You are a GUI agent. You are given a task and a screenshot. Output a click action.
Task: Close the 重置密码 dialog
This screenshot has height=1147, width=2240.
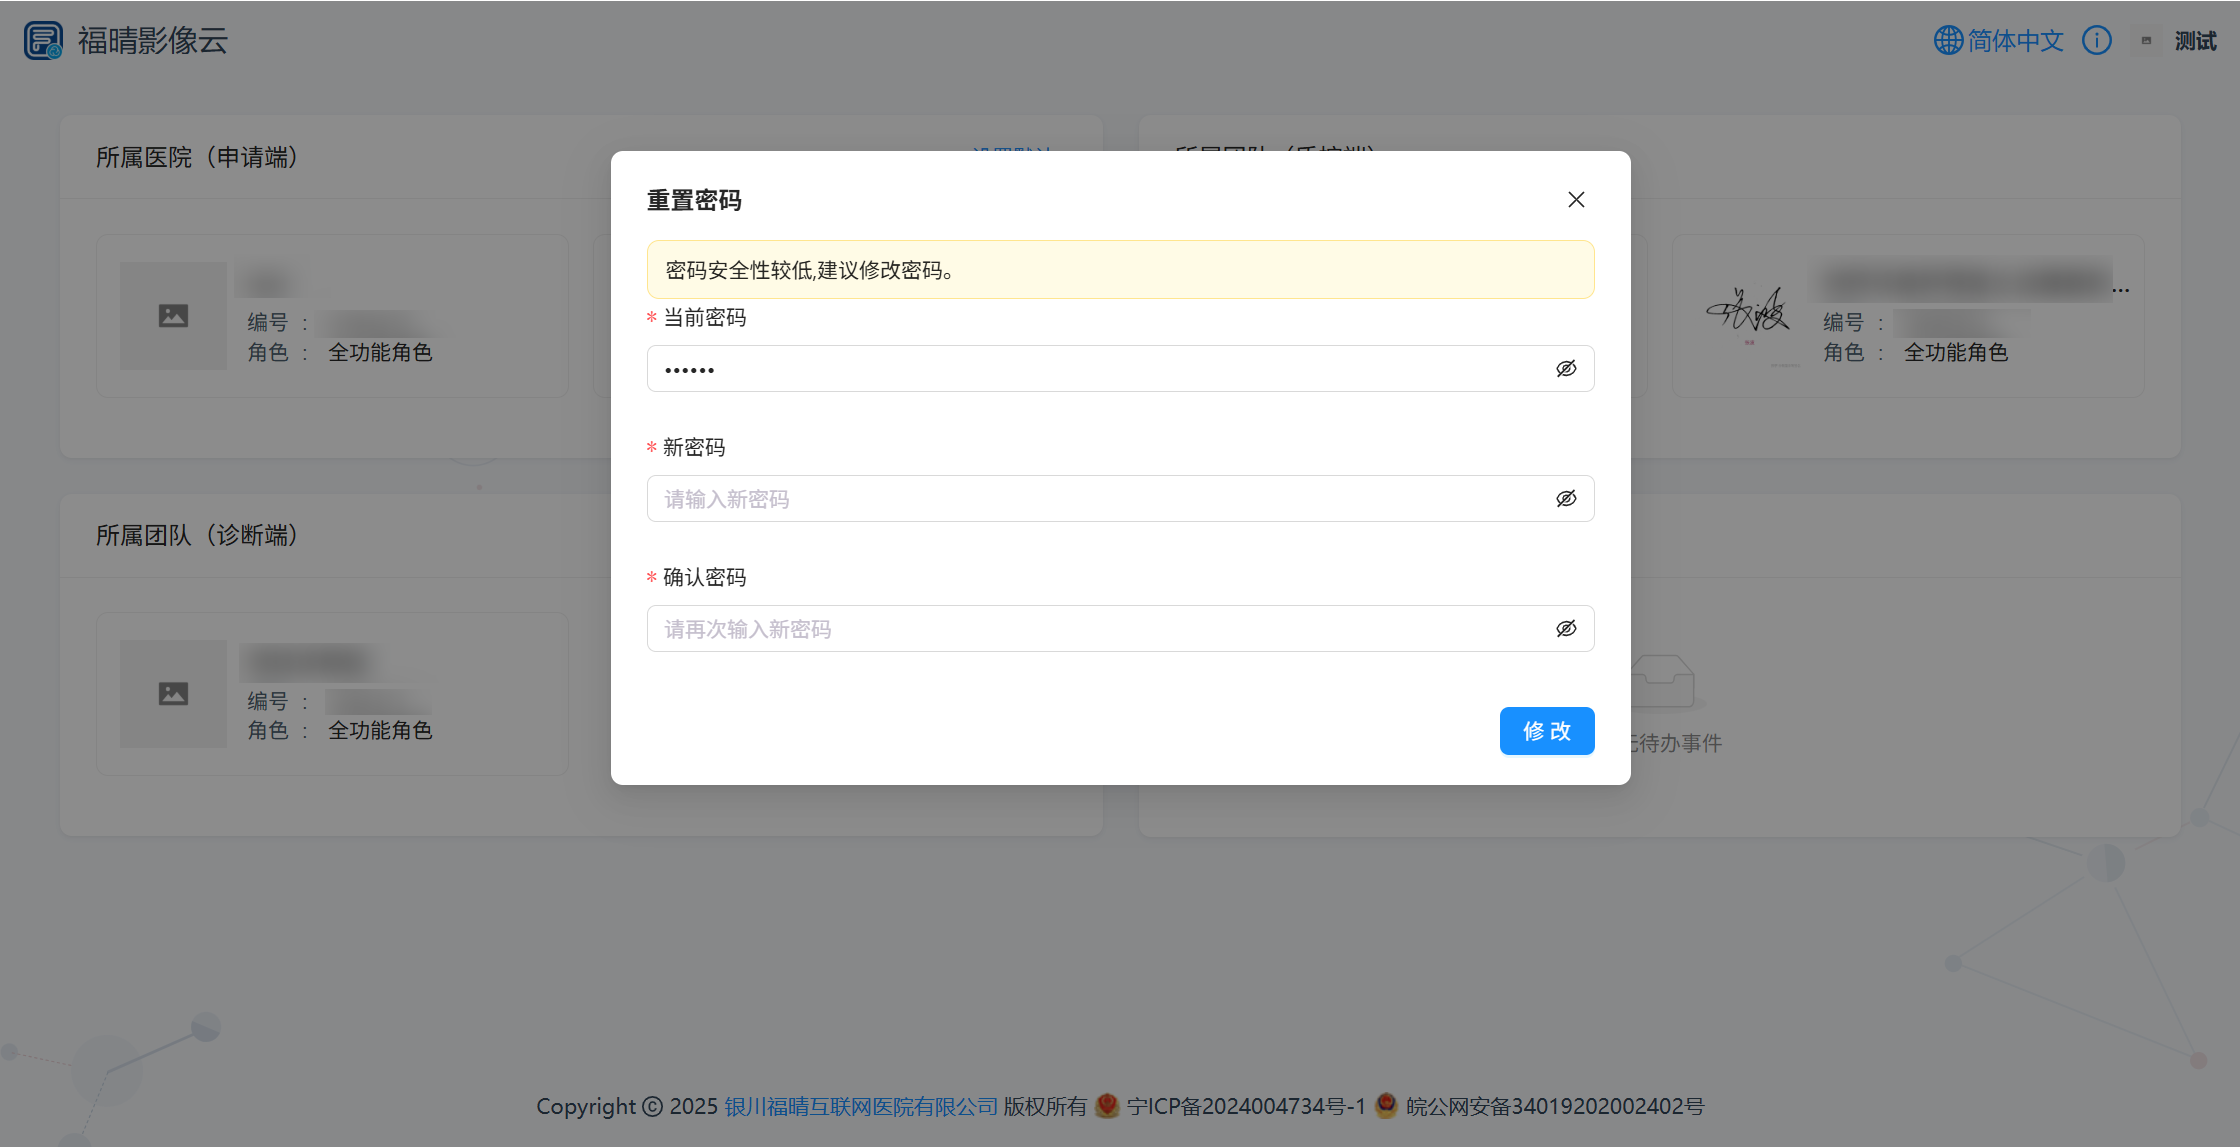[1576, 199]
